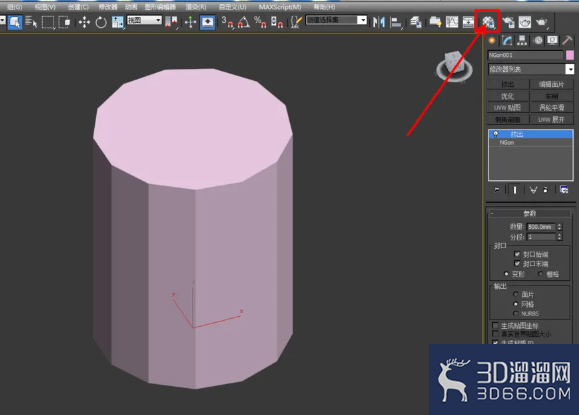
Task: Activate the Select and Rotate tool
Action: [101, 22]
